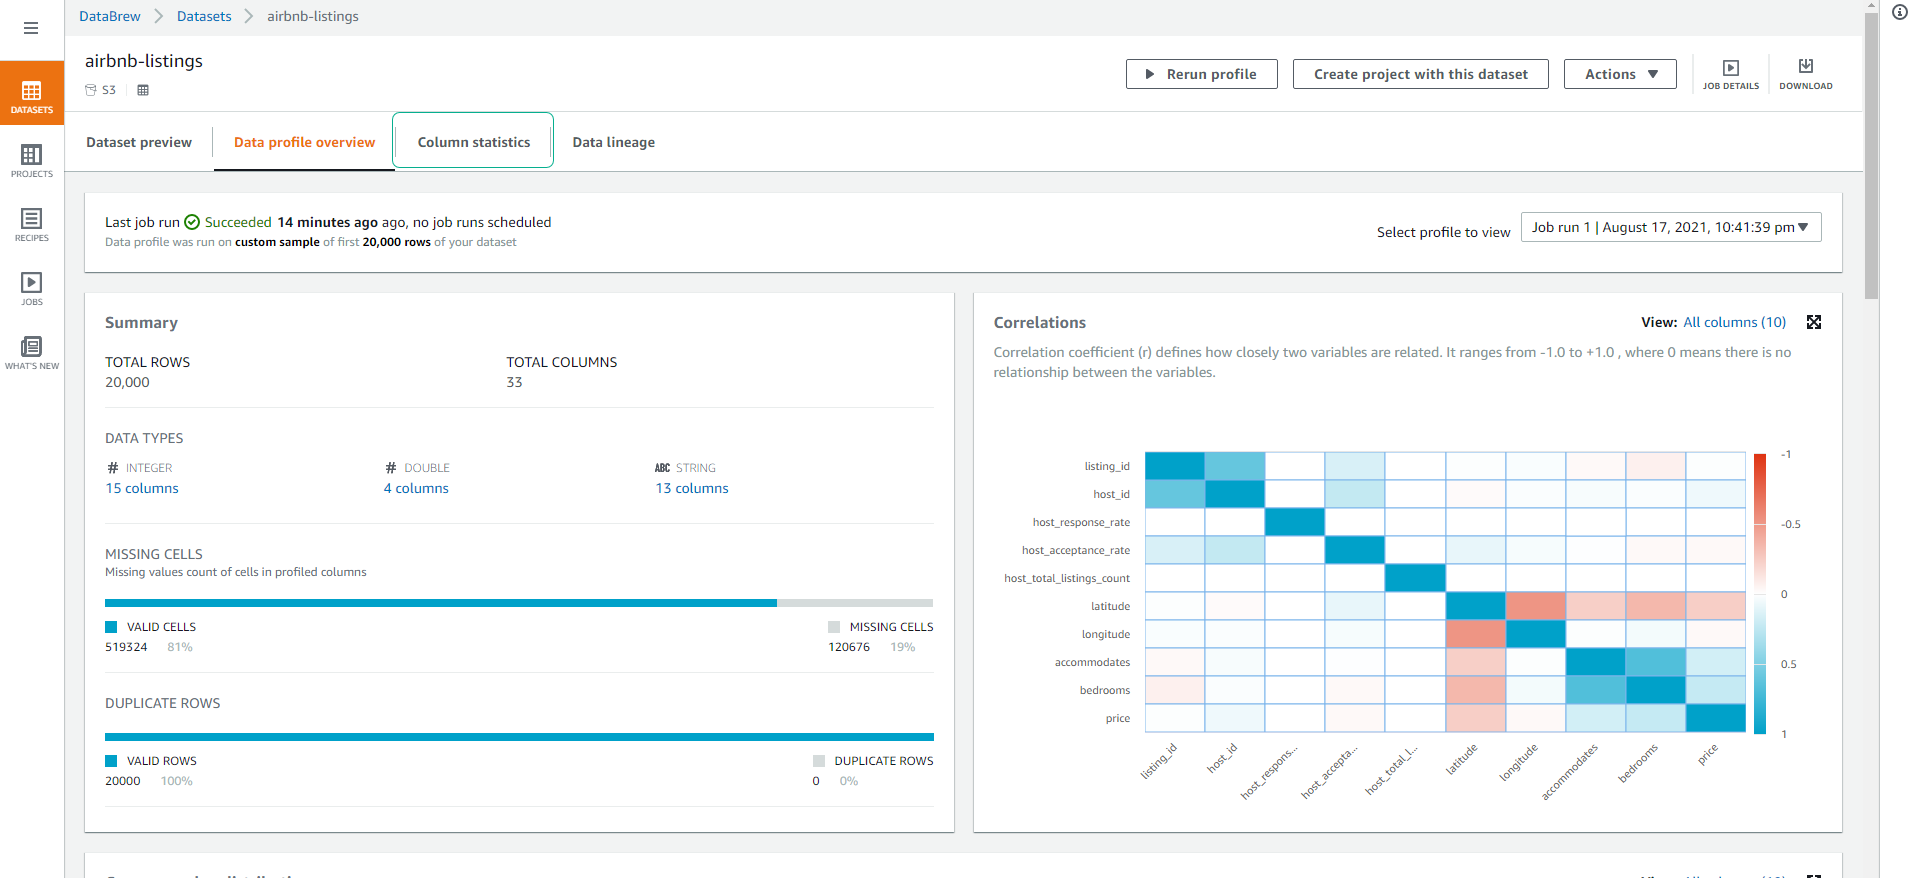The height and width of the screenshot is (878, 1920).
Task: Open the 15 columns integer link
Action: tap(142, 488)
